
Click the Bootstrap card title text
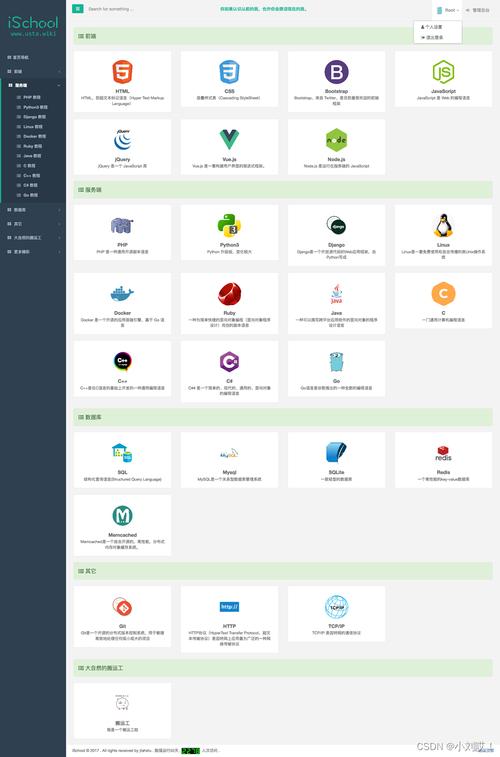click(336, 91)
